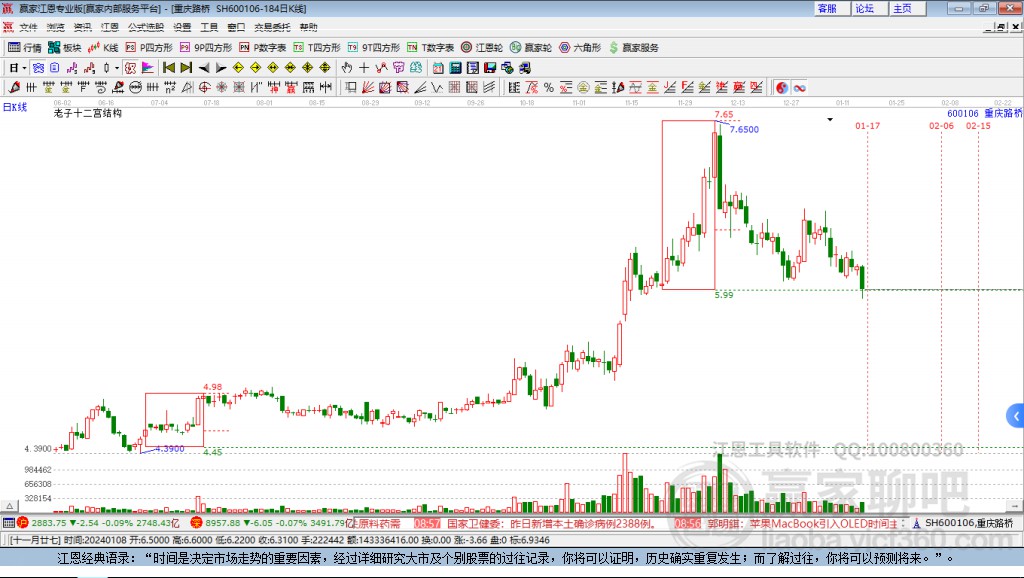Toggle the highlighted blue pattern icon
This screenshot has height=578, width=1024.
point(38,68)
